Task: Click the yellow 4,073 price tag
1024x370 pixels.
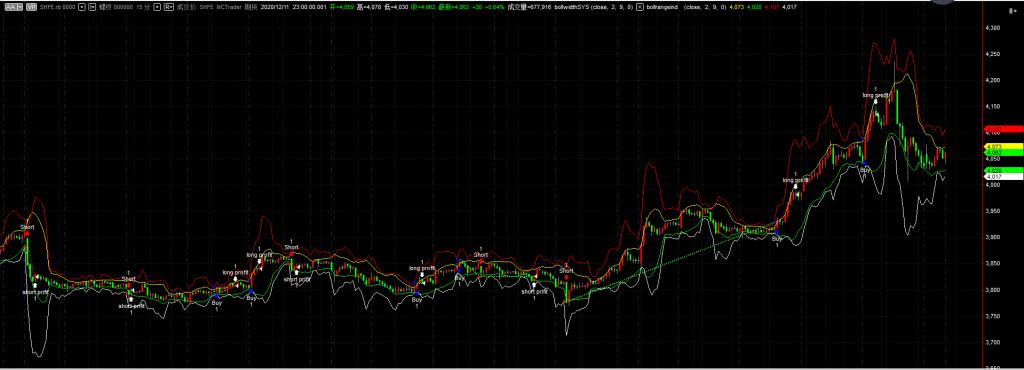Action: (1003, 146)
